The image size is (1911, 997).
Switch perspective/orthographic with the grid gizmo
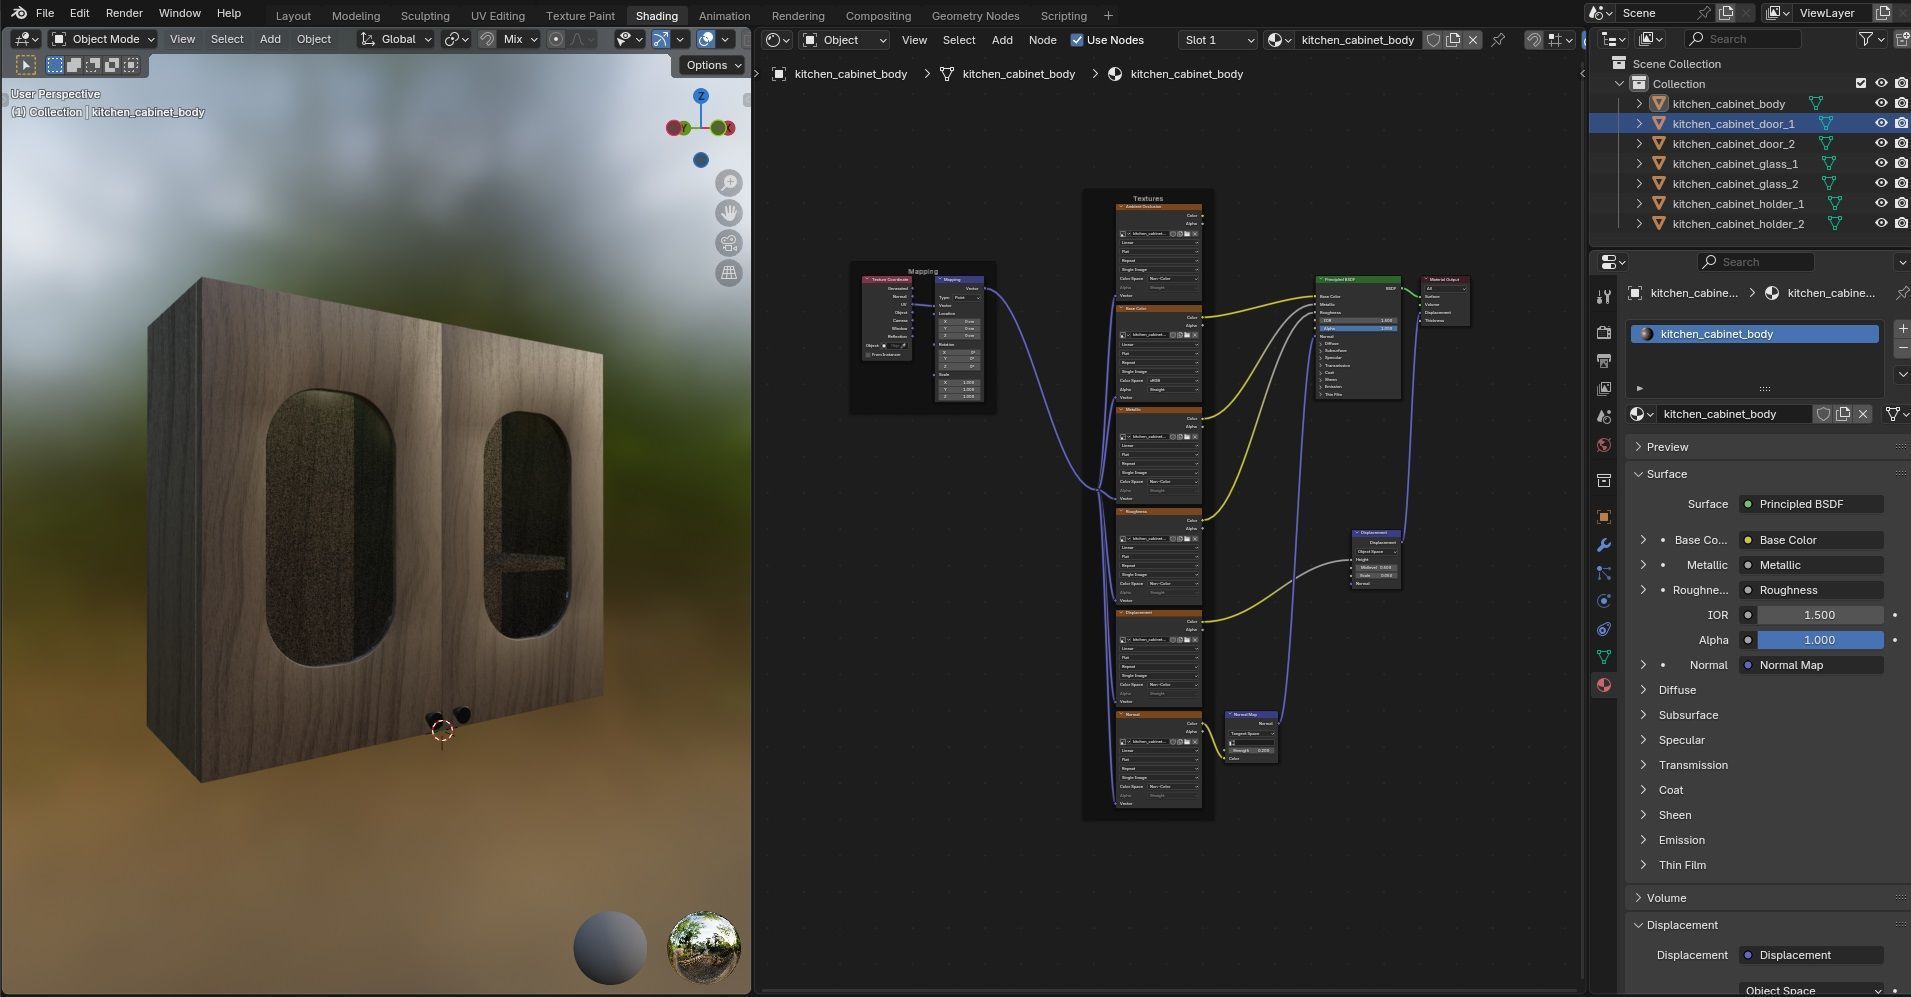click(729, 273)
